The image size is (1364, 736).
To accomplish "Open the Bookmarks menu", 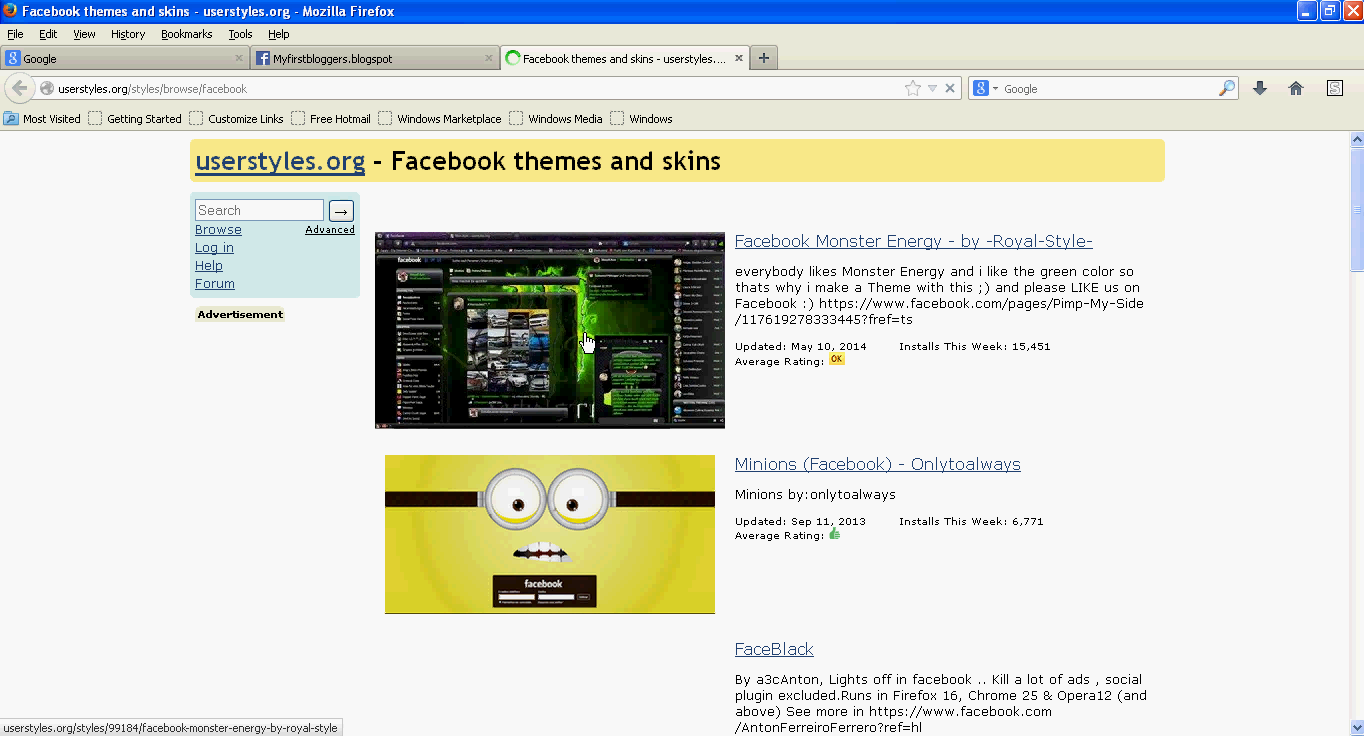I will (x=187, y=34).
